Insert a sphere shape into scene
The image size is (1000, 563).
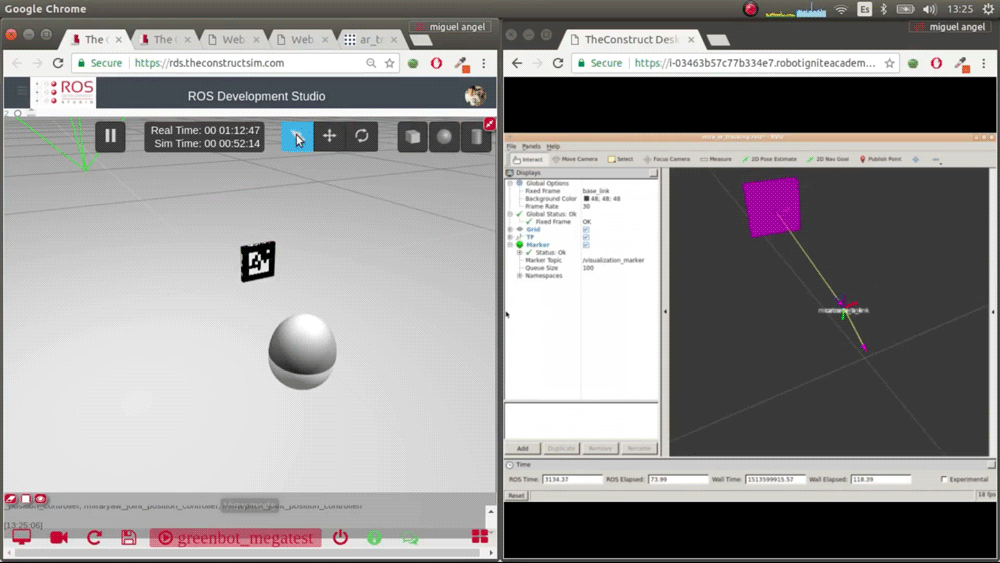(445, 137)
